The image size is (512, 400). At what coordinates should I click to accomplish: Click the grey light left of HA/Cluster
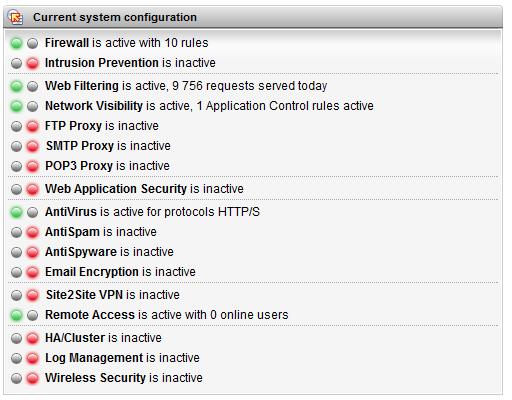tap(16, 338)
